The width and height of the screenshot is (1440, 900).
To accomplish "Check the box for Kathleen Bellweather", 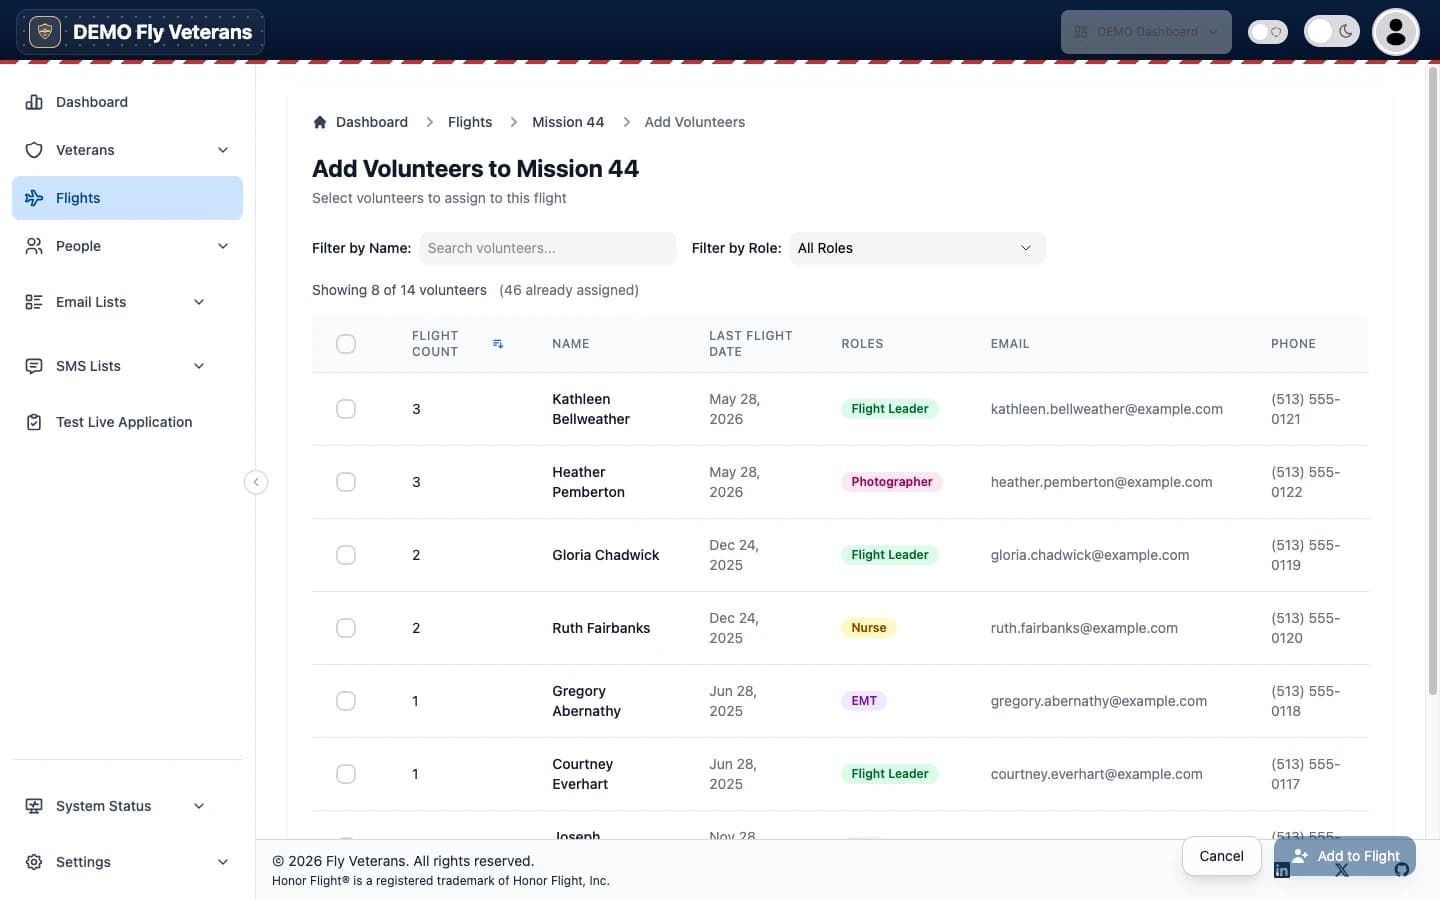I will click(x=346, y=409).
